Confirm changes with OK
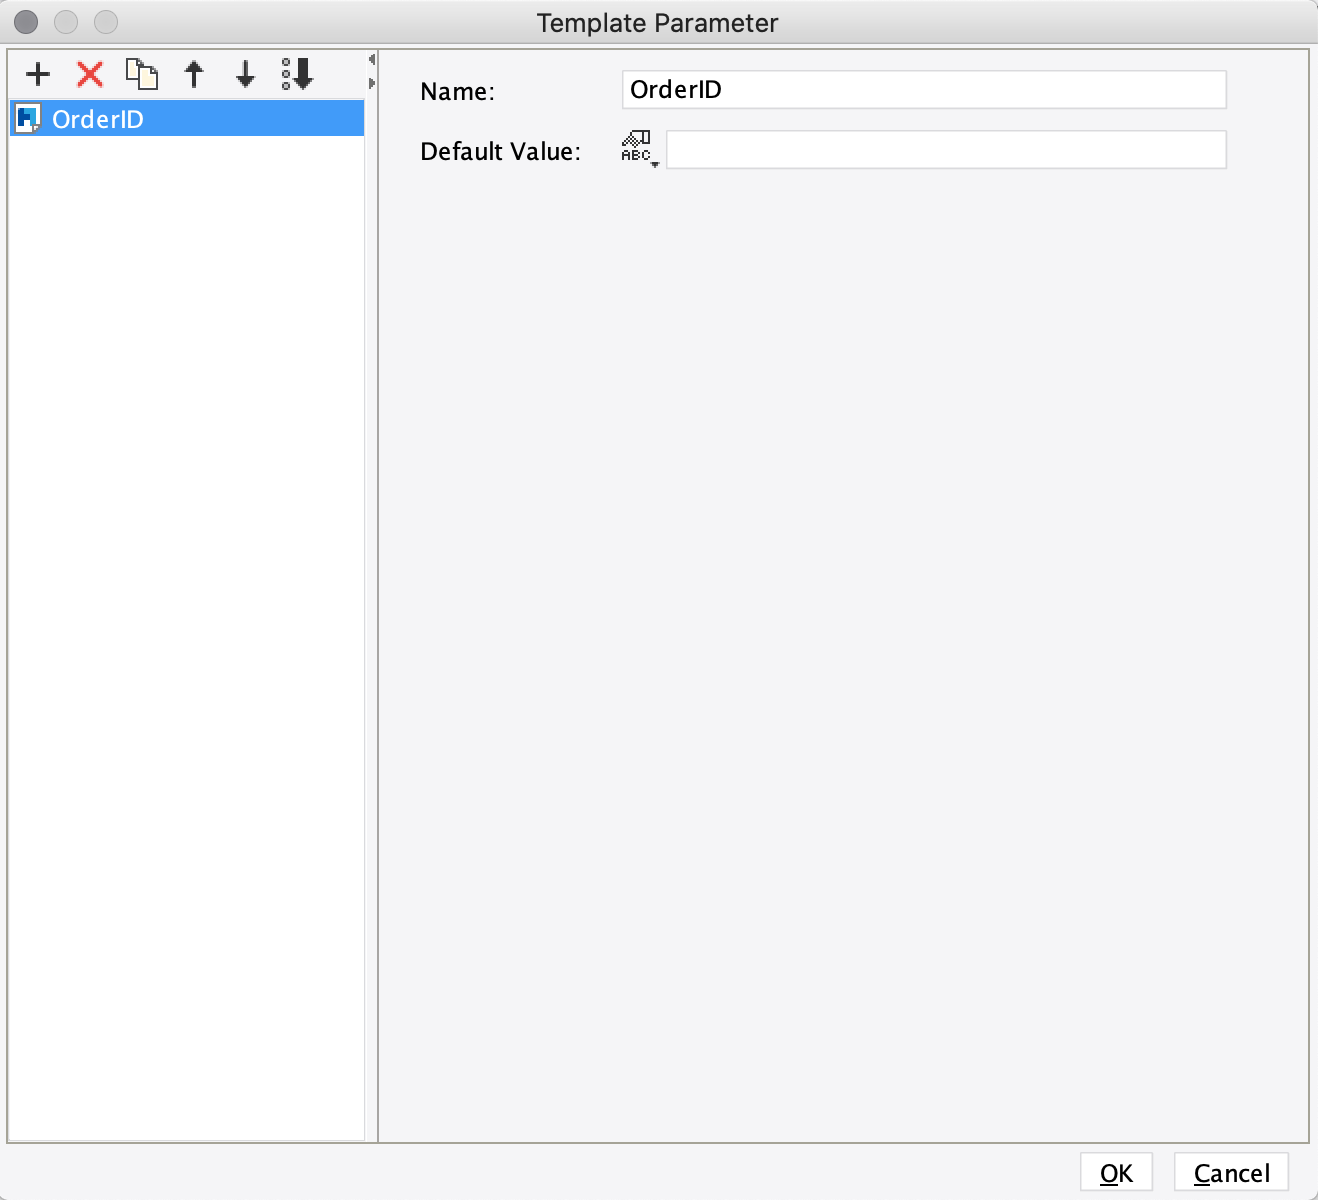Screen dimensions: 1318x1200 [1116, 1172]
